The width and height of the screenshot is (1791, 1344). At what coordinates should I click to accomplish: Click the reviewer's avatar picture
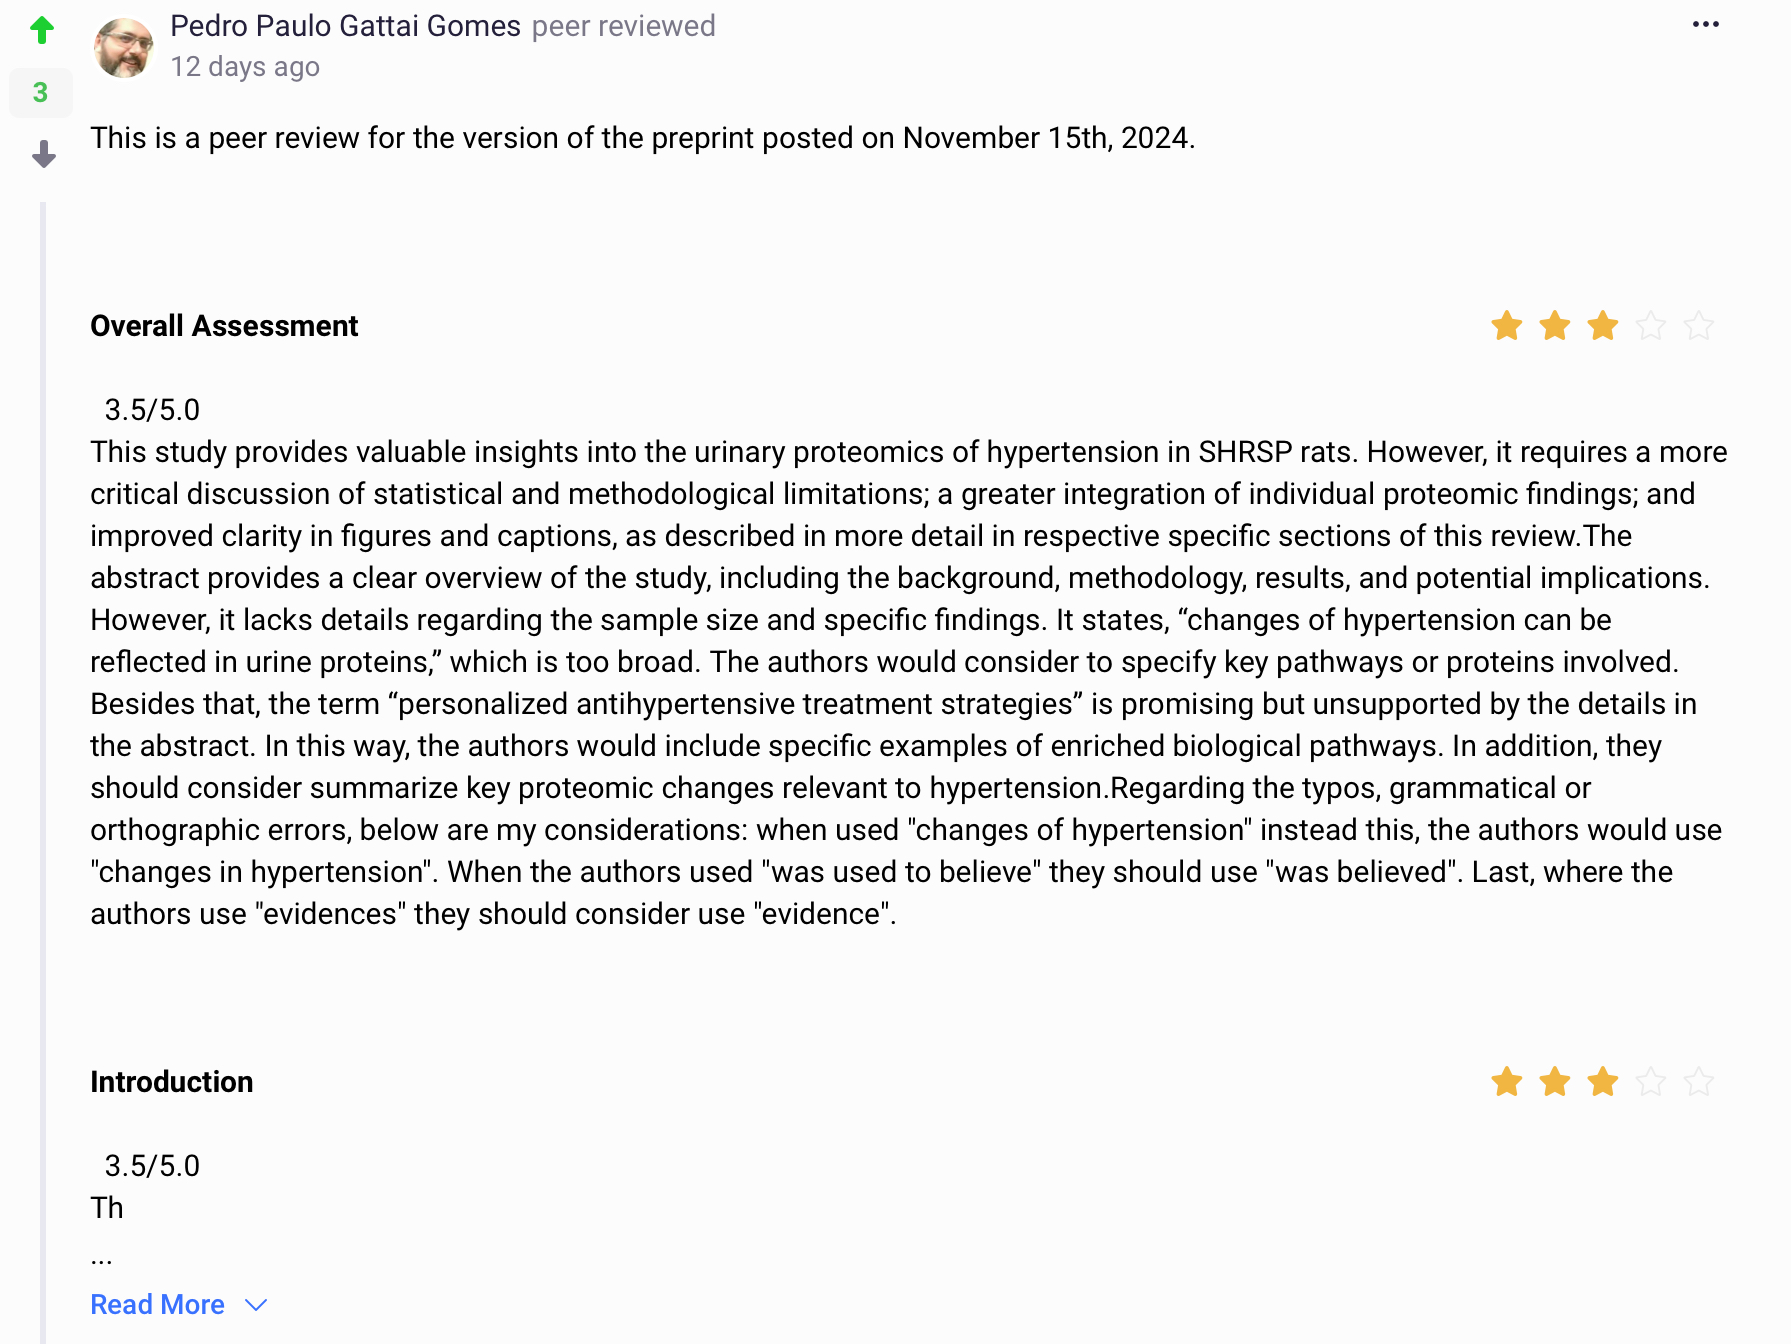[x=123, y=46]
